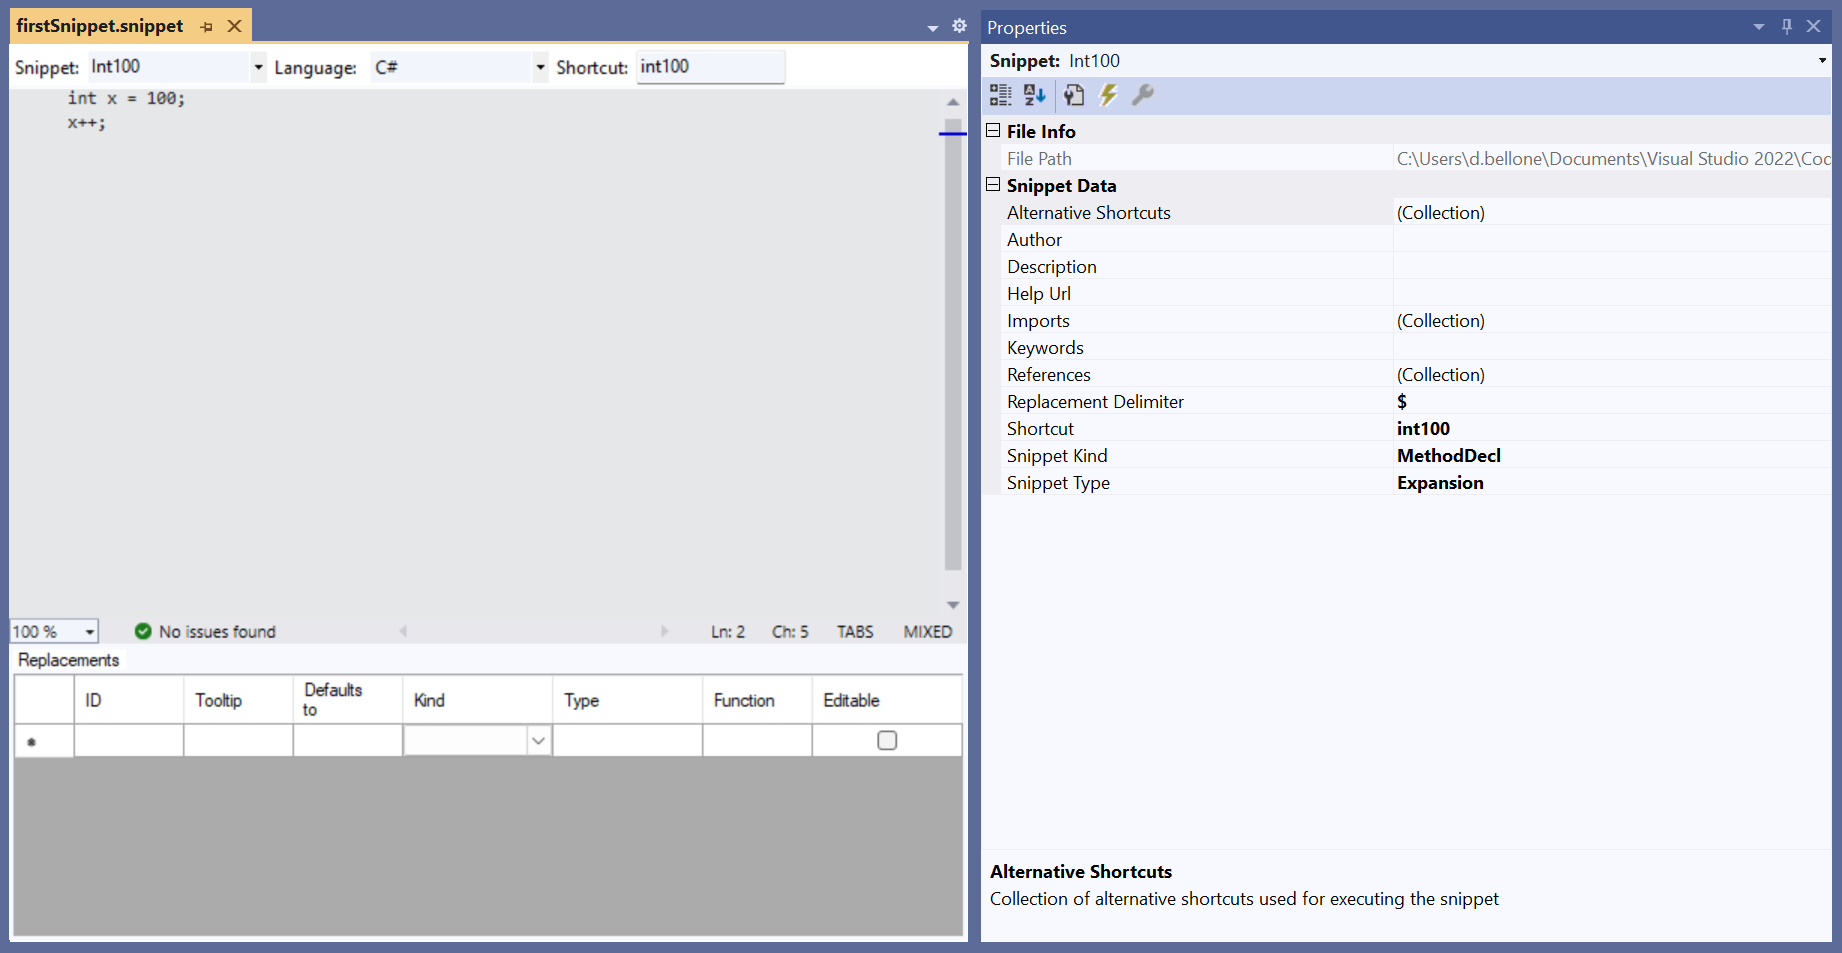Image resolution: width=1842 pixels, height=953 pixels.
Task: Click the Function cell in the new row
Action: coord(757,740)
